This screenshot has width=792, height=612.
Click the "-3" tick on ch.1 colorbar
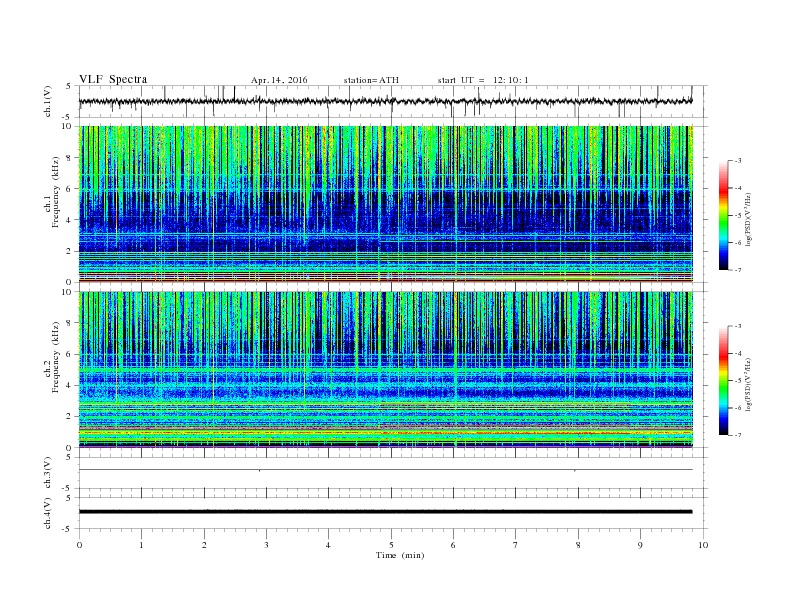pyautogui.click(x=737, y=161)
